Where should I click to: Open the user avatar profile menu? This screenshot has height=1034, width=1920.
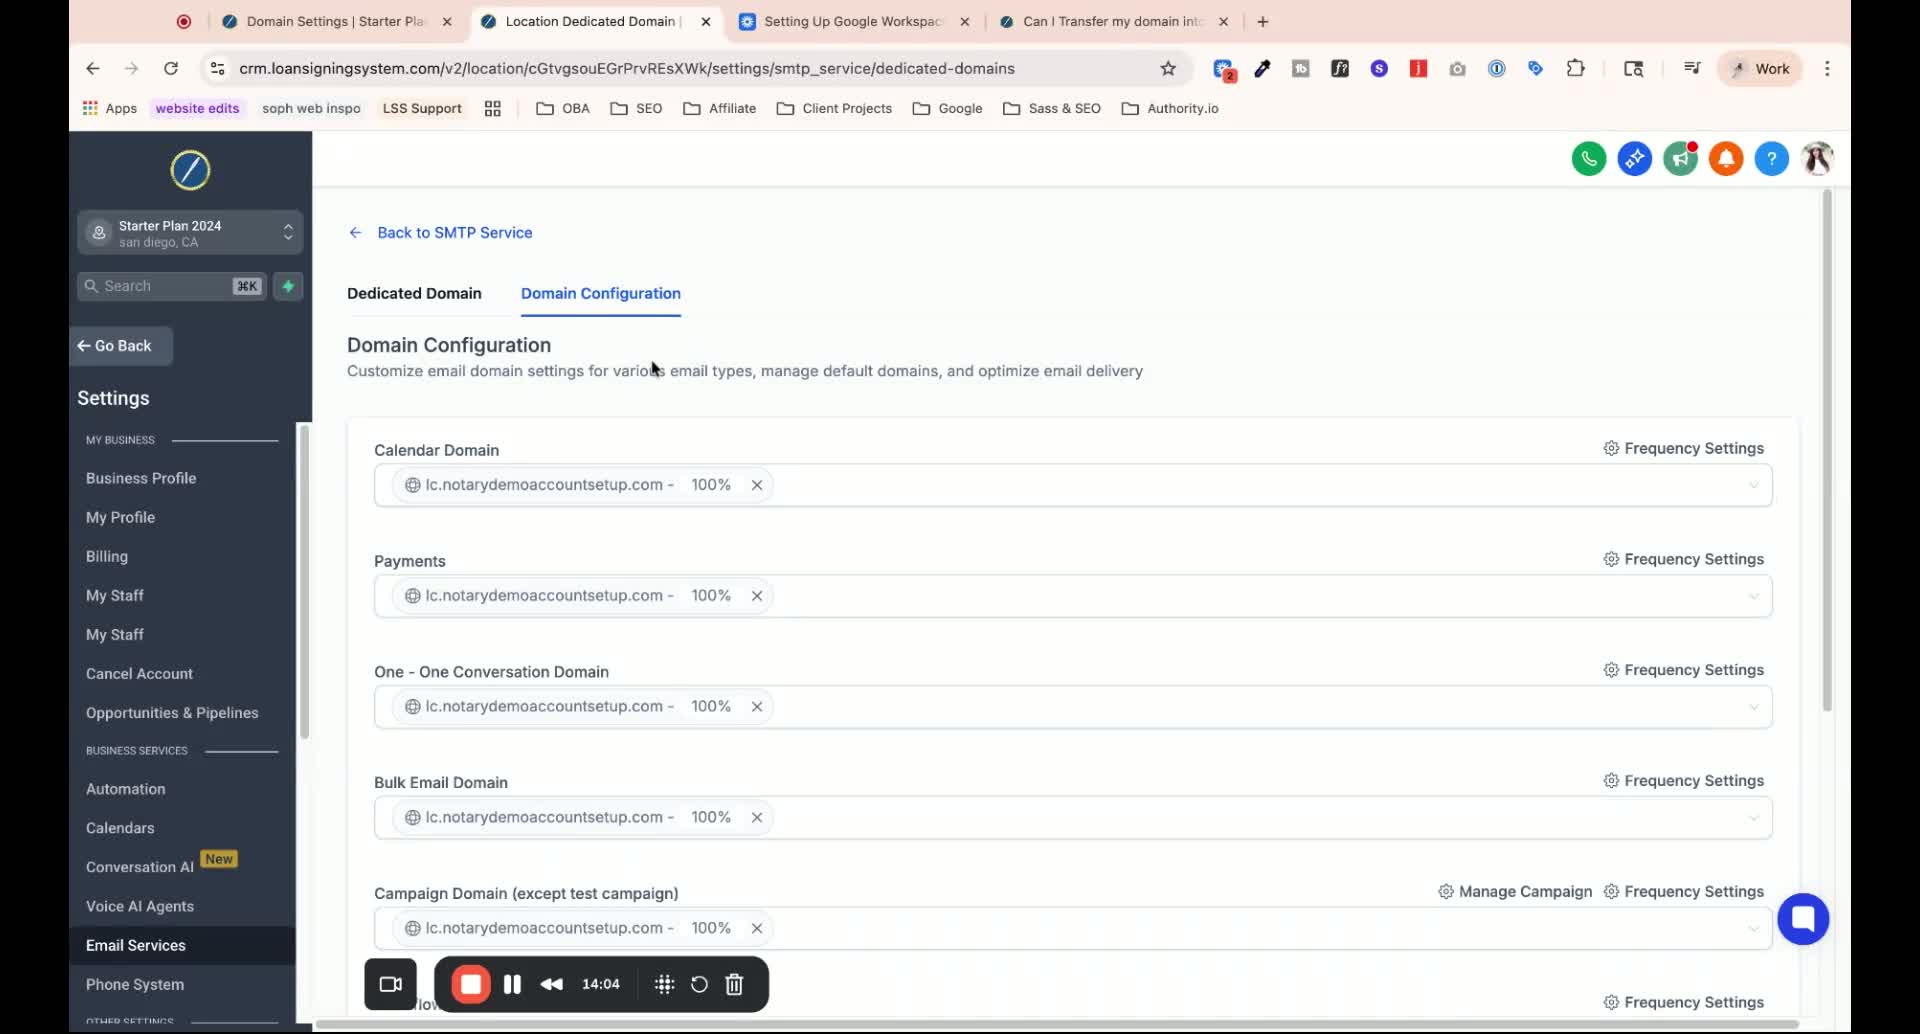click(1817, 158)
